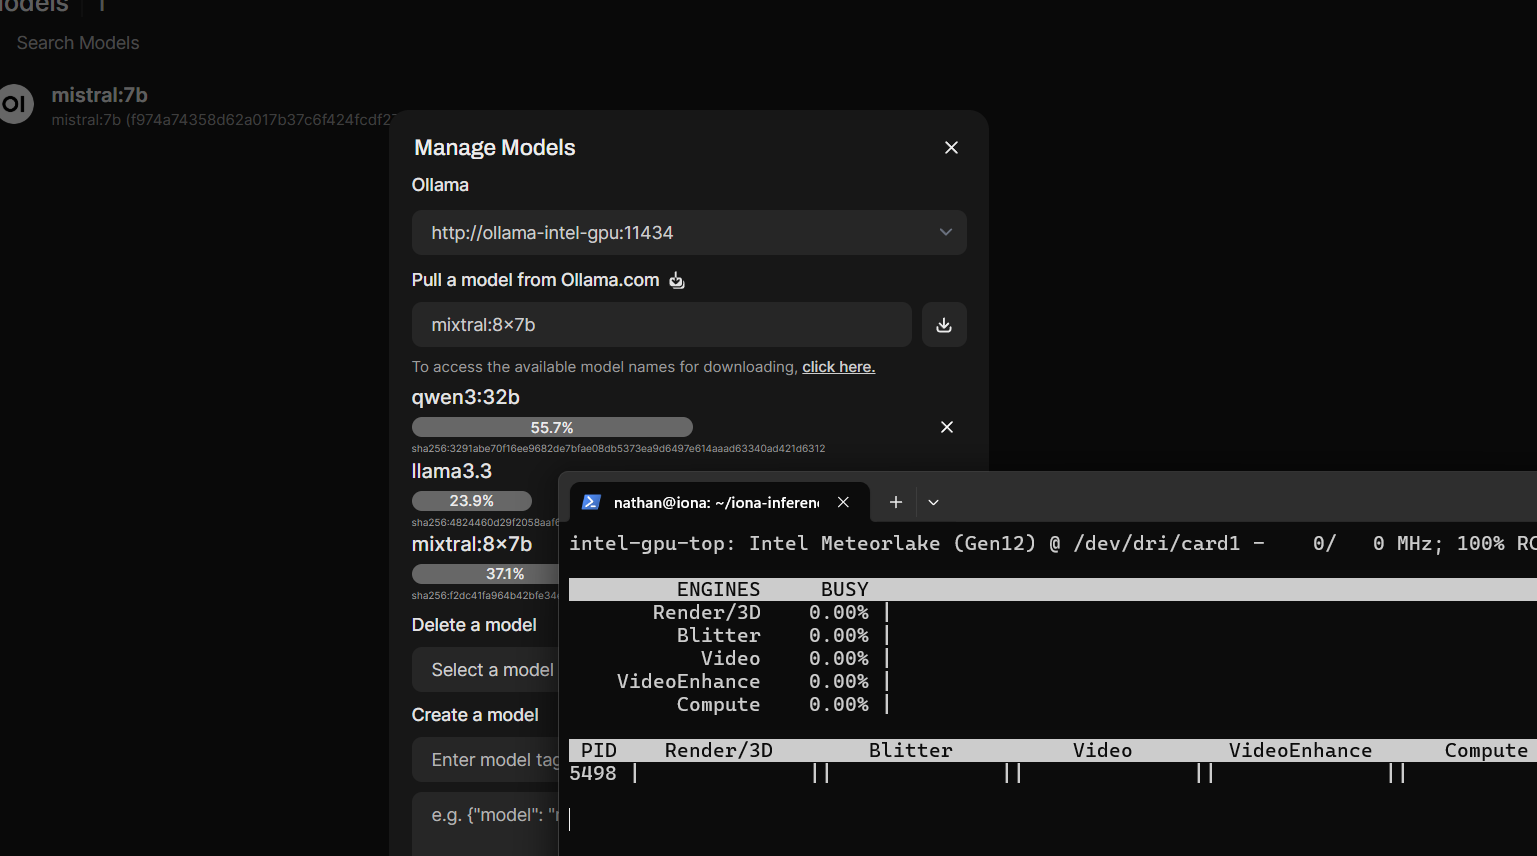Image resolution: width=1537 pixels, height=856 pixels.
Task: Click the Enter model tag field
Action: 486,760
